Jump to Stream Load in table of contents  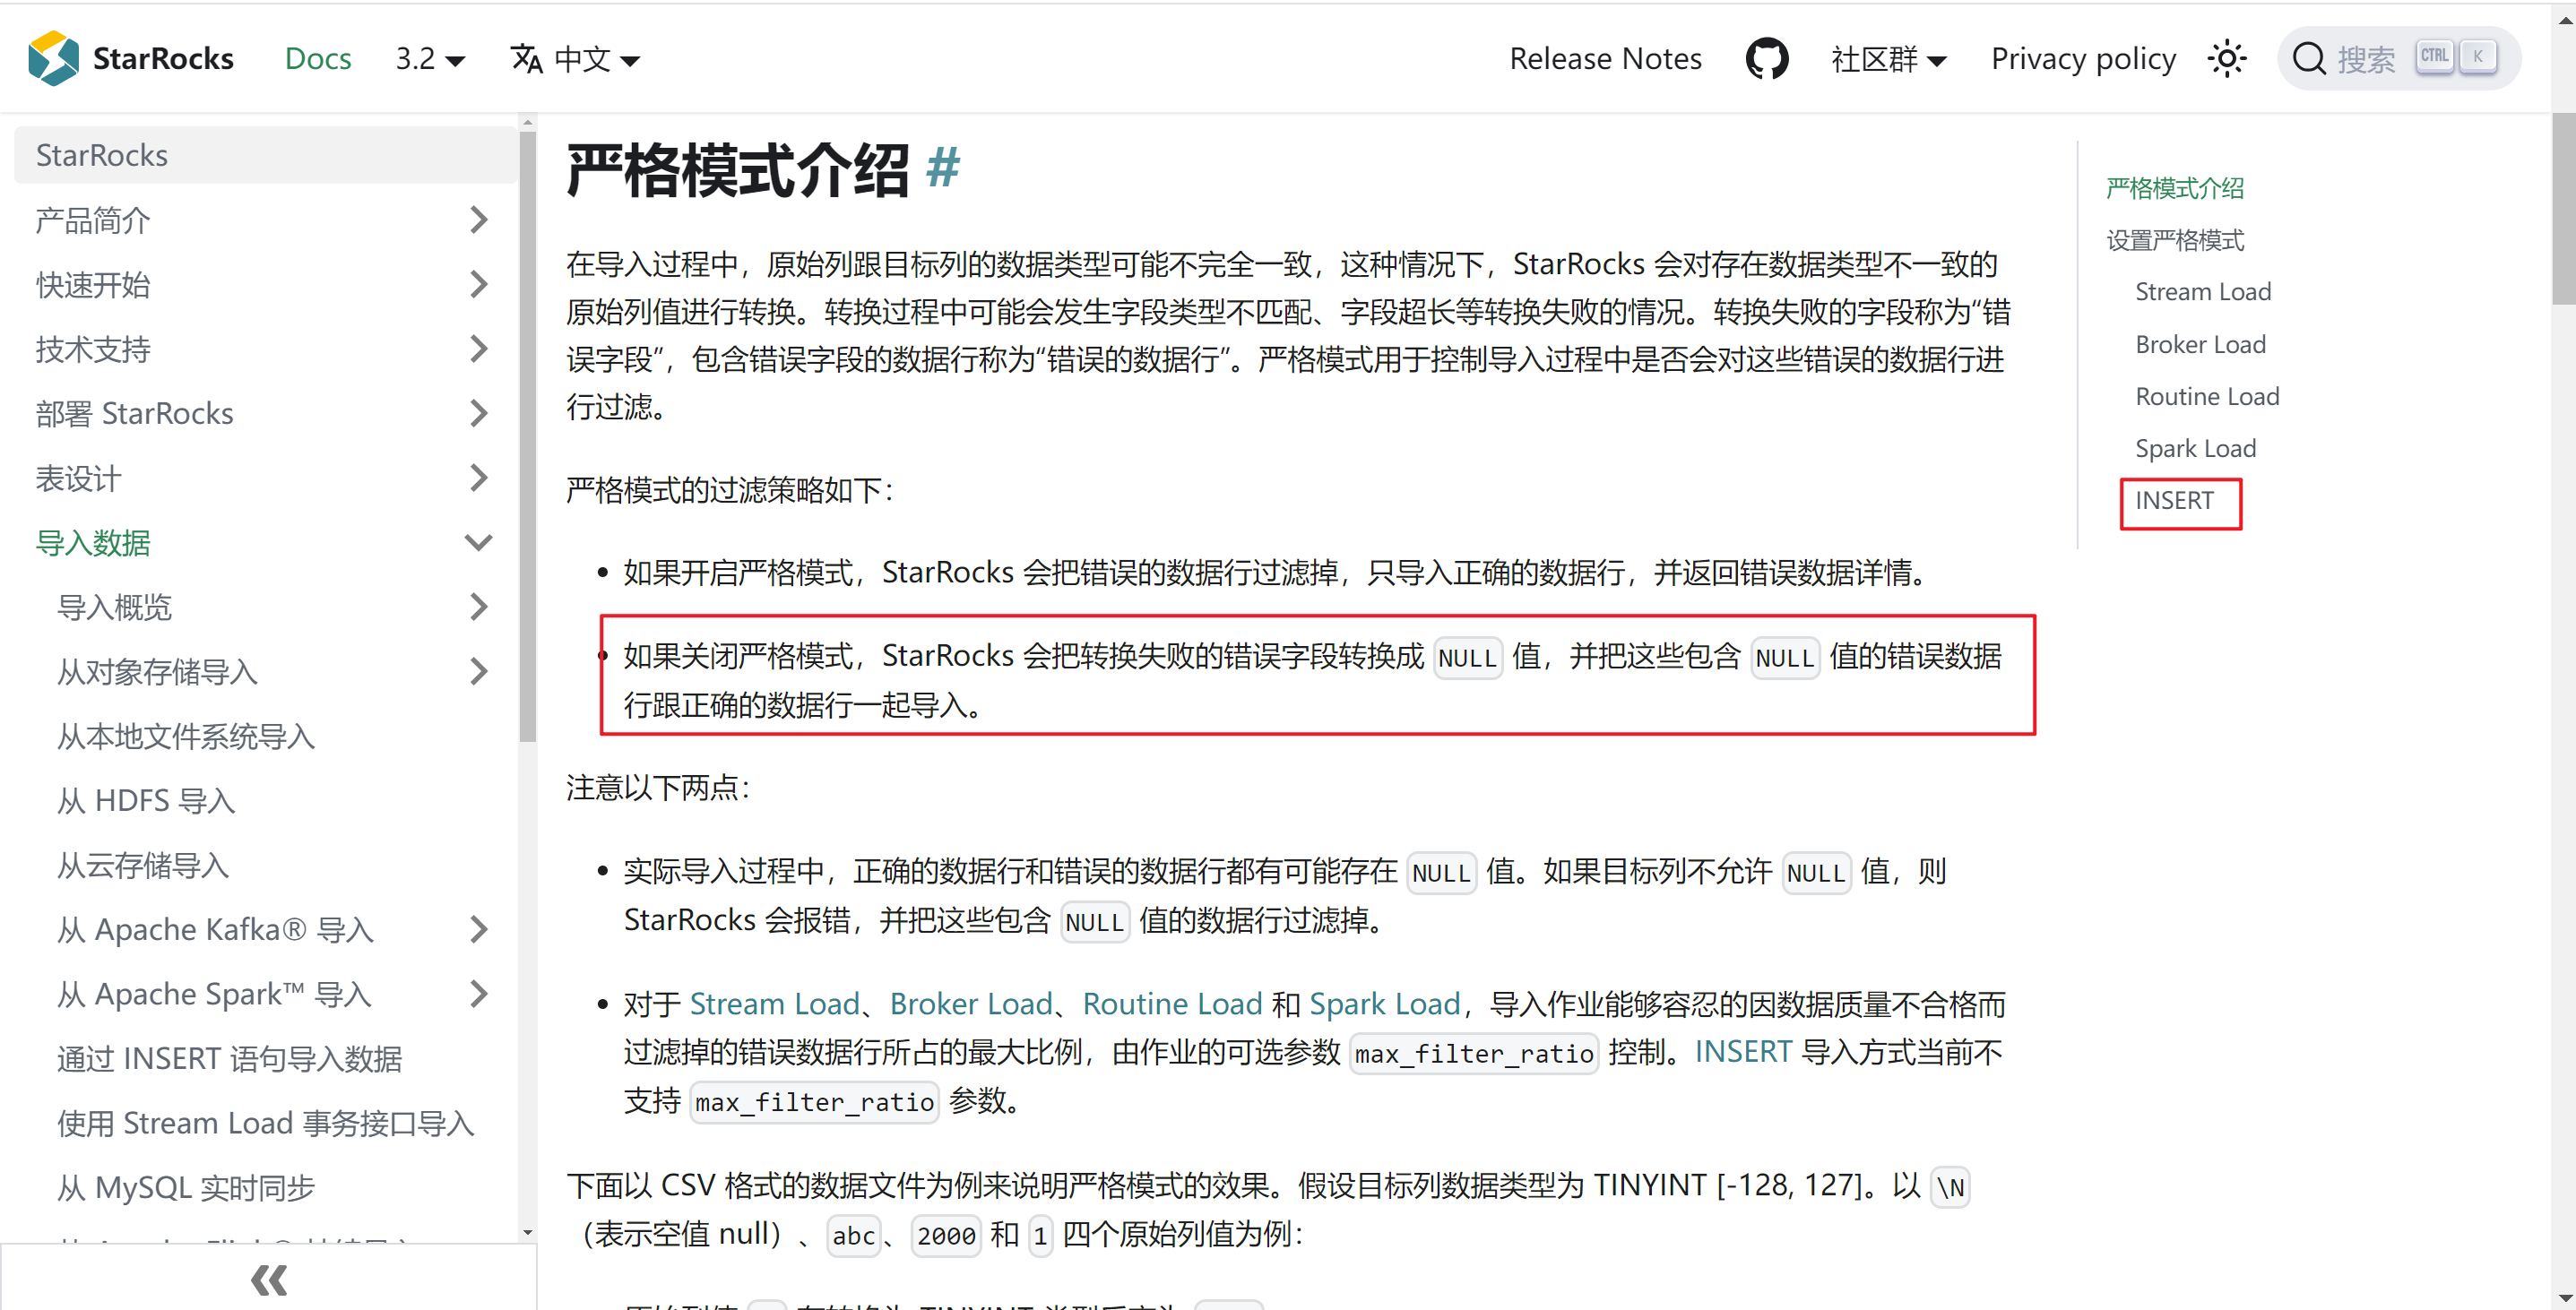(2202, 292)
